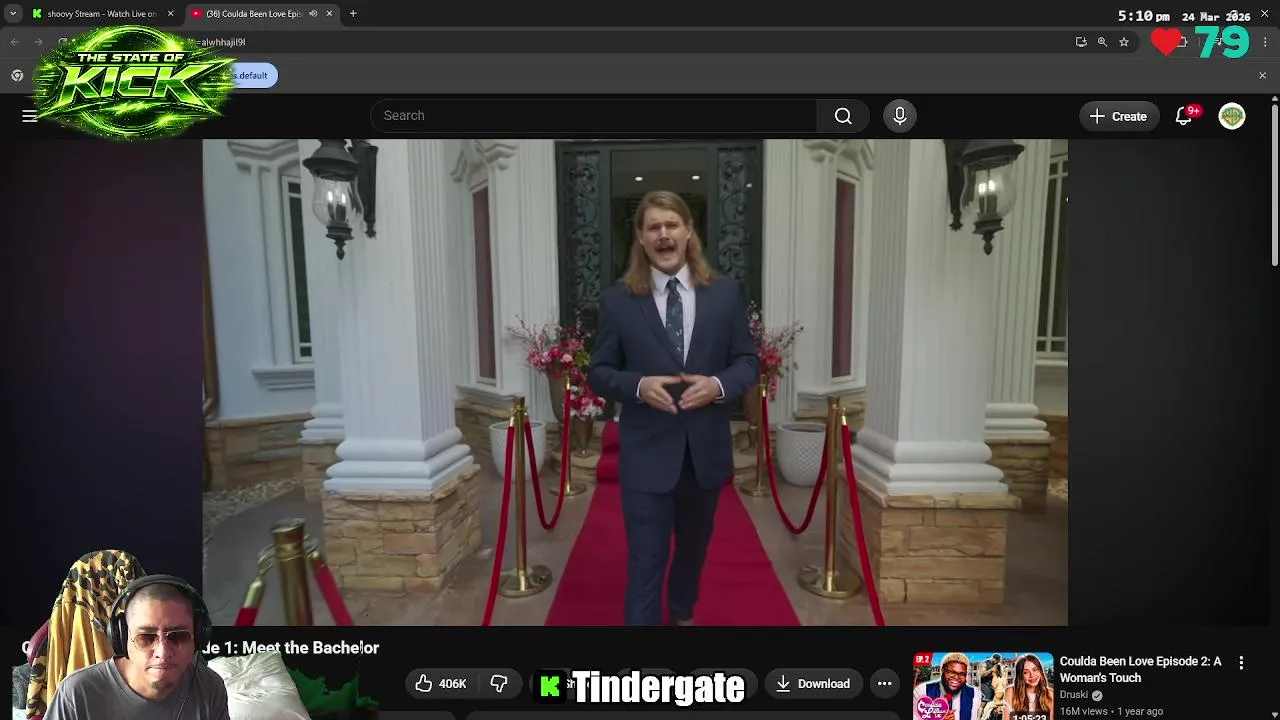This screenshot has height=720, width=1280.
Task: Mute the YouTube tab via speaker icon
Action: click(313, 14)
